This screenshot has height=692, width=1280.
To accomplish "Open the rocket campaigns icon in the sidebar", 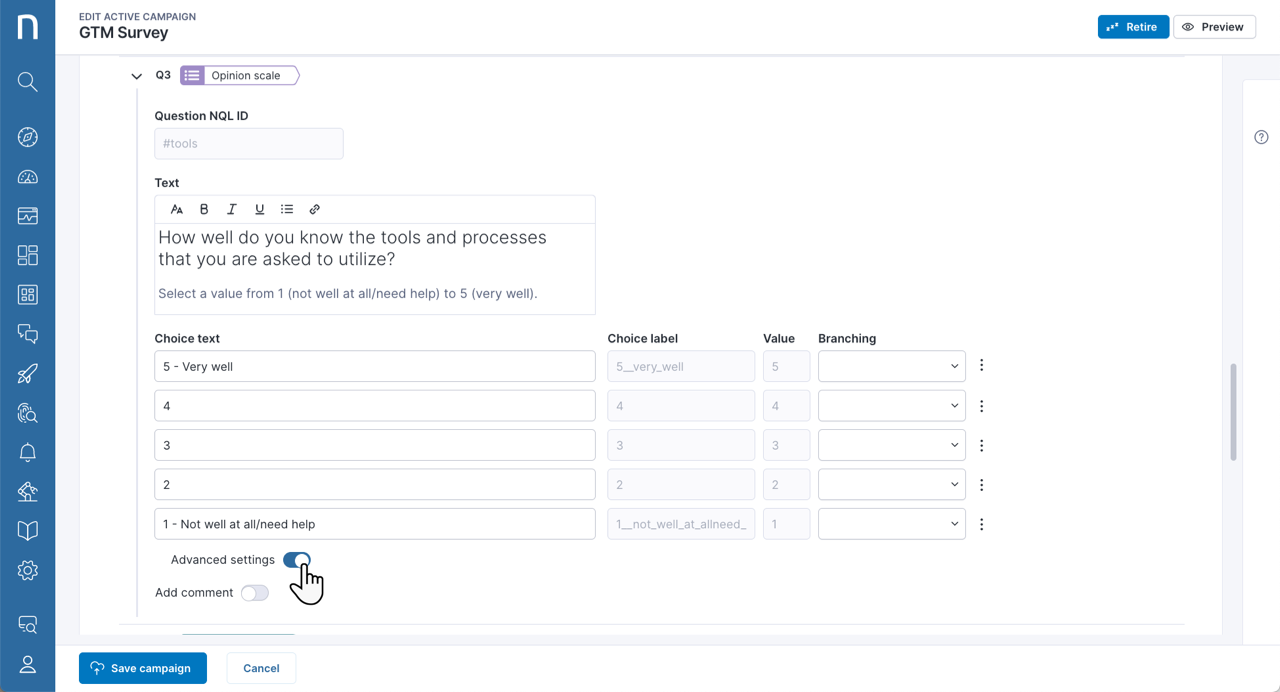I will pos(27,373).
